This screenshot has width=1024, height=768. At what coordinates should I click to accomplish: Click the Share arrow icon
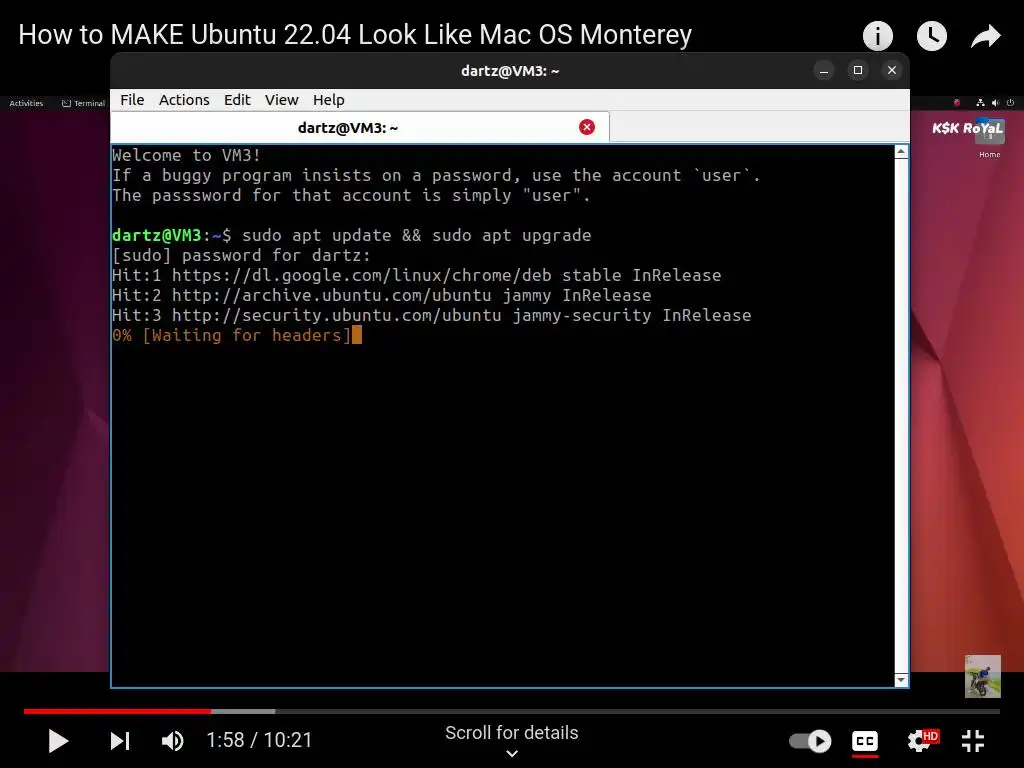[985, 36]
